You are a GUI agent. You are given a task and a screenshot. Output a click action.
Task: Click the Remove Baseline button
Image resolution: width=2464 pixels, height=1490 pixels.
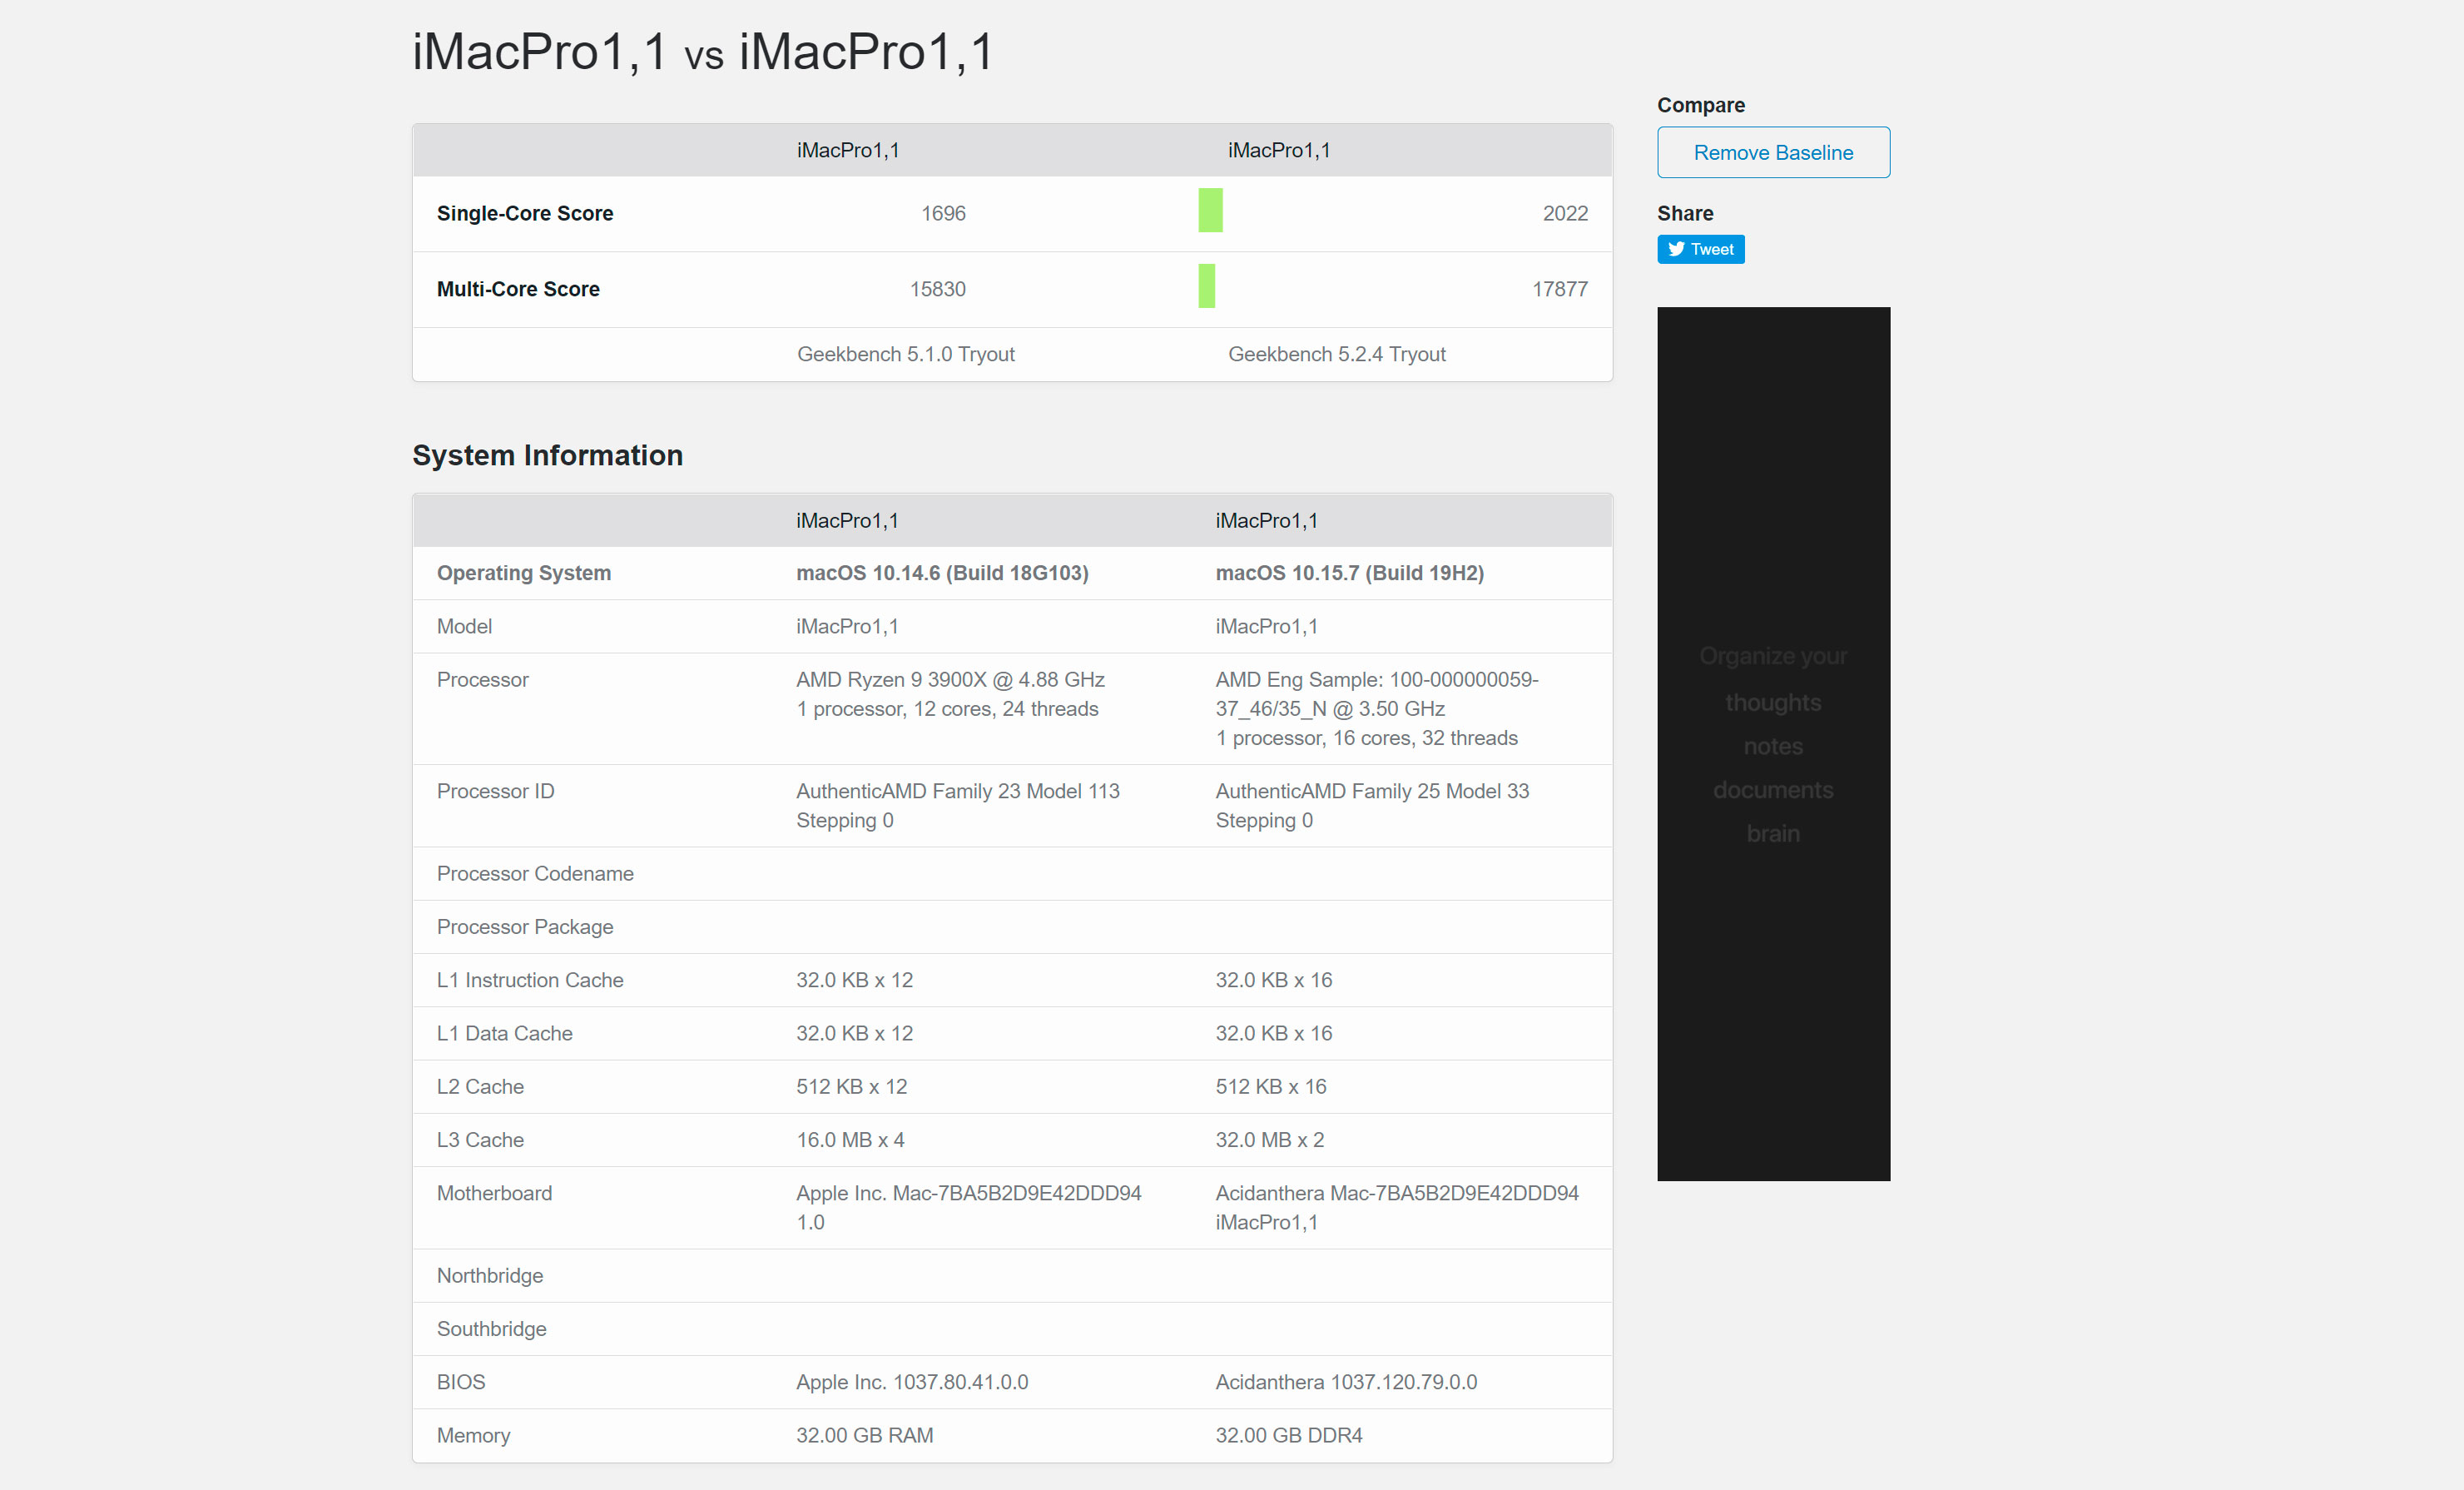(x=1773, y=152)
